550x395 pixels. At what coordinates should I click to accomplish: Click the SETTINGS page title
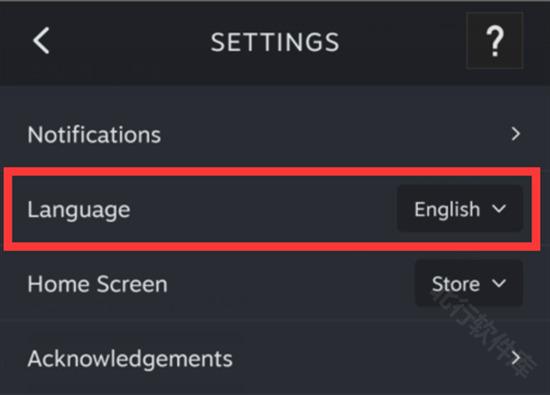(x=275, y=42)
